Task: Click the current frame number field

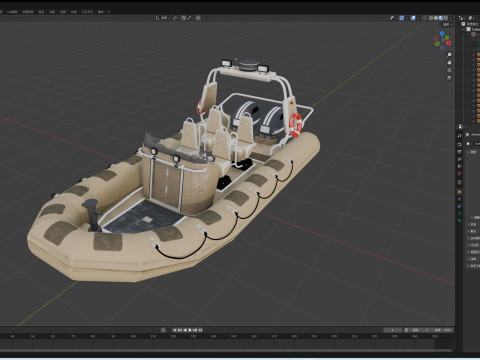Action: 393,330
